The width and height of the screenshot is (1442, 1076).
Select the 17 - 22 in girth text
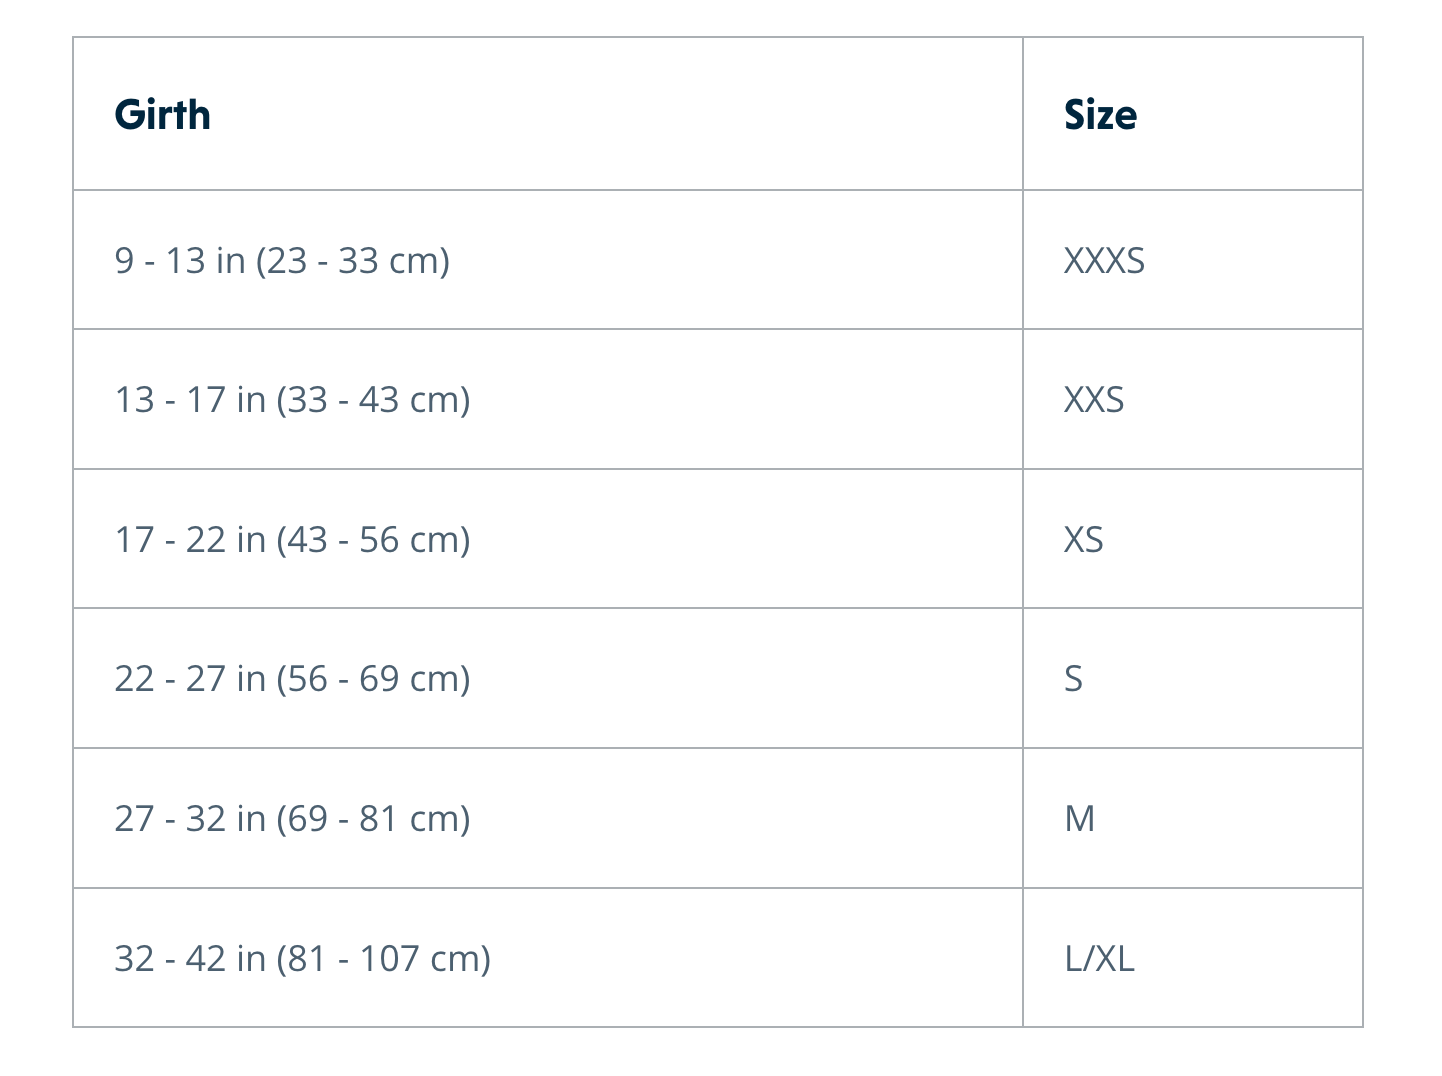190,540
